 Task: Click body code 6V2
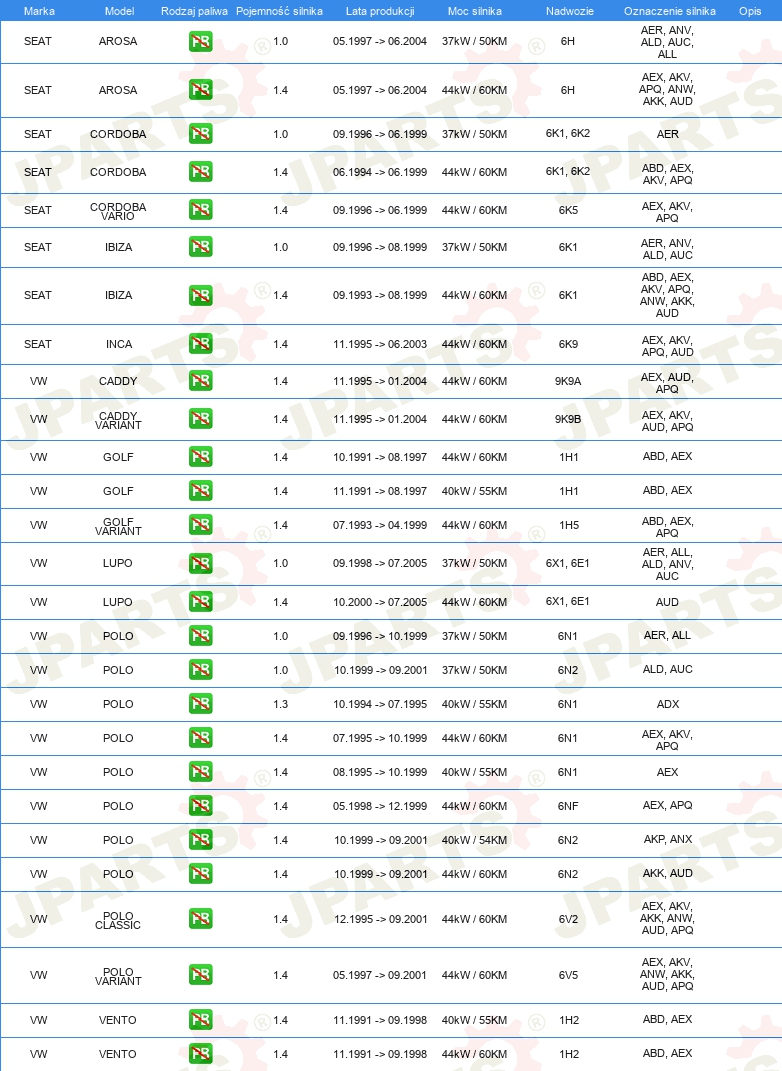coord(568,919)
